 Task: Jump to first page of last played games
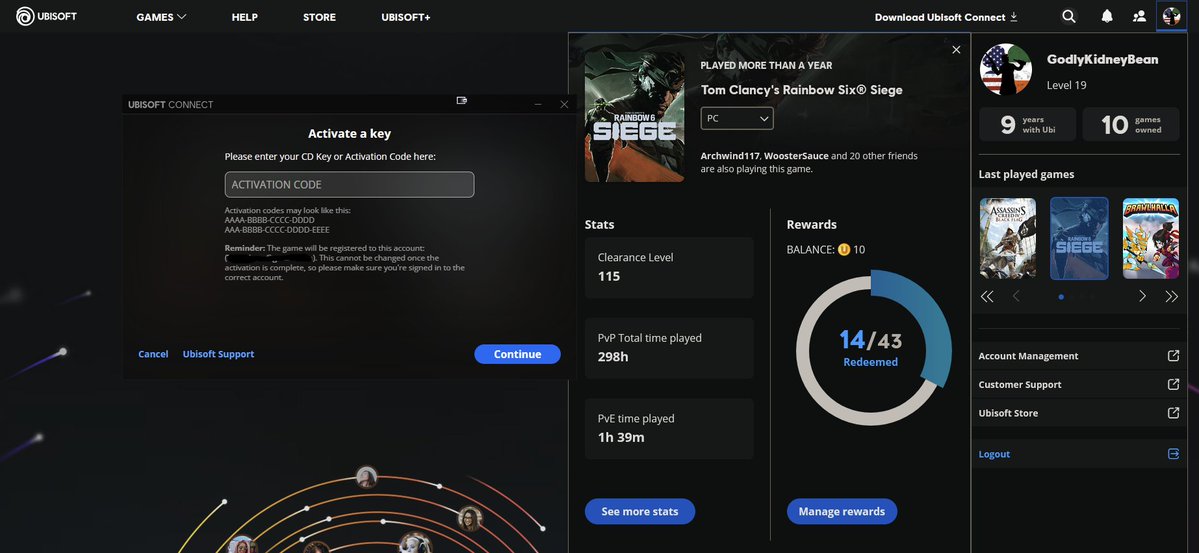point(987,297)
